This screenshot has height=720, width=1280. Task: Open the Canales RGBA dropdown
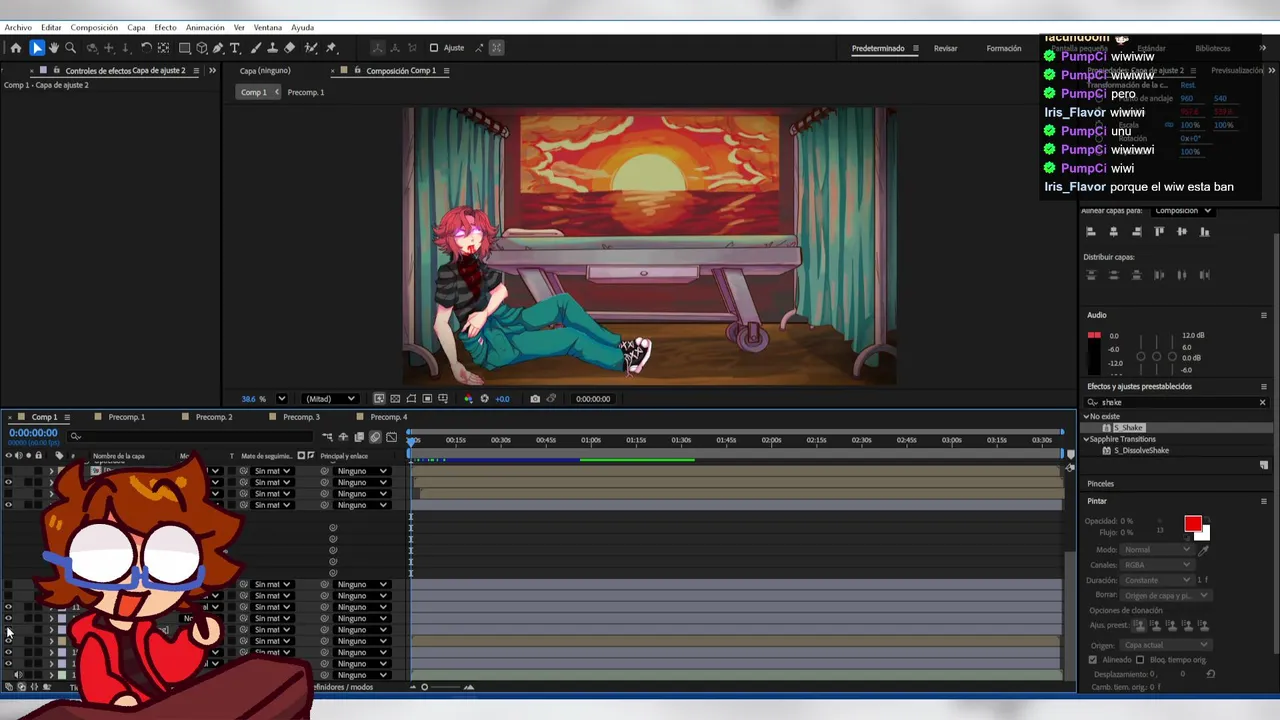pyautogui.click(x=1157, y=565)
